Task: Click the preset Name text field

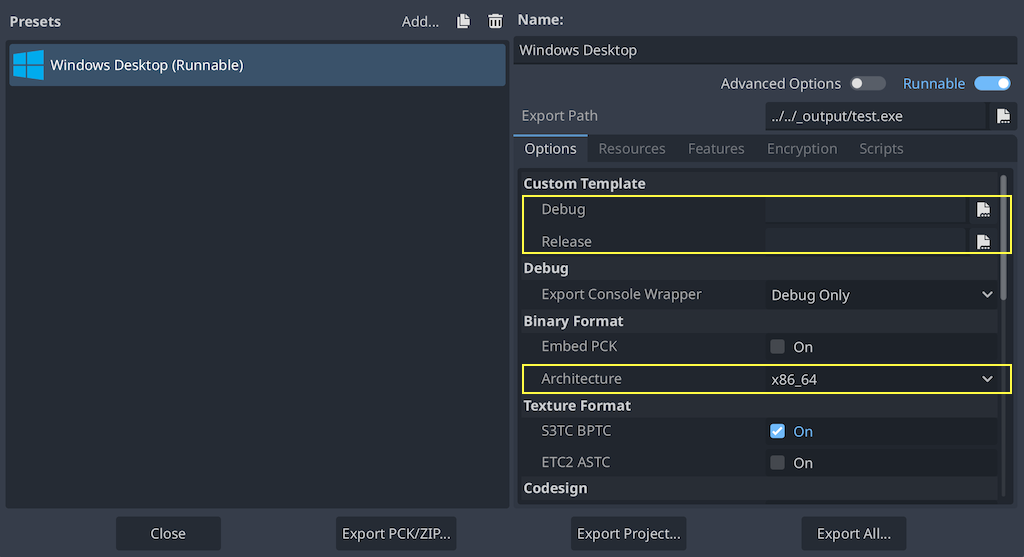Action: pos(765,50)
